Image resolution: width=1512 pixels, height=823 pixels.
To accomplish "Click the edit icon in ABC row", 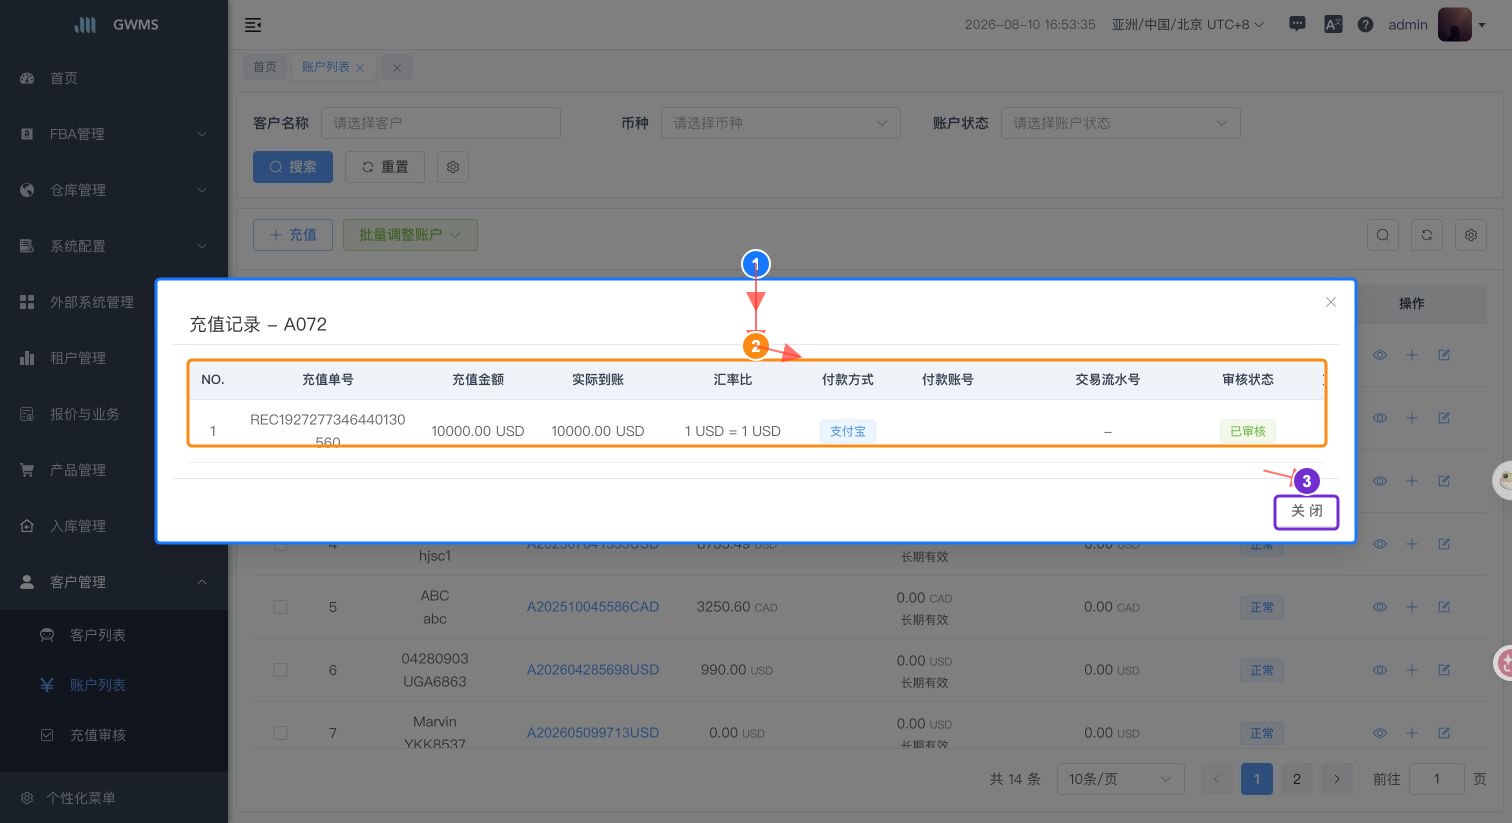I will (1444, 607).
